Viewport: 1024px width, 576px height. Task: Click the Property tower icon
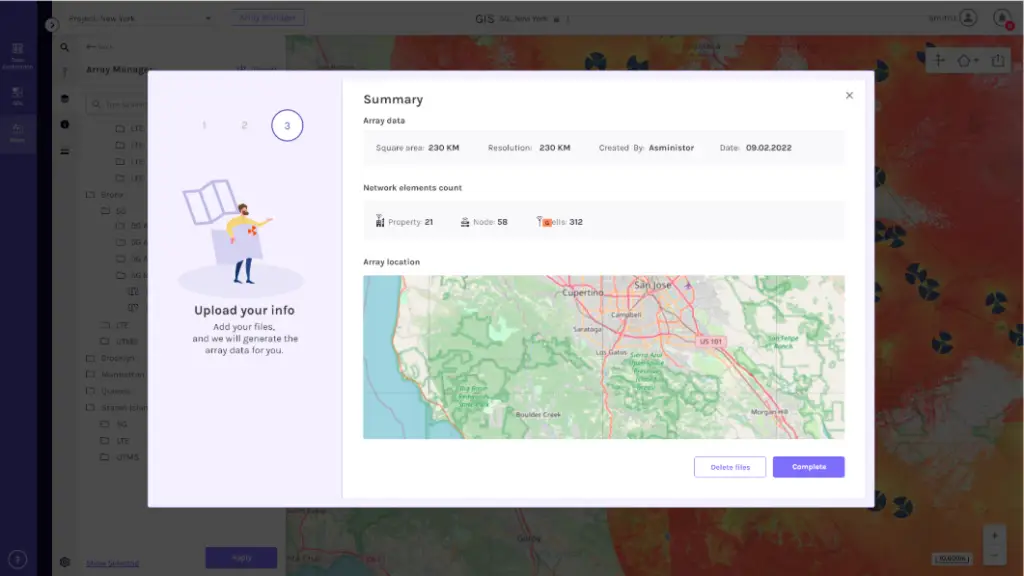[380, 221]
